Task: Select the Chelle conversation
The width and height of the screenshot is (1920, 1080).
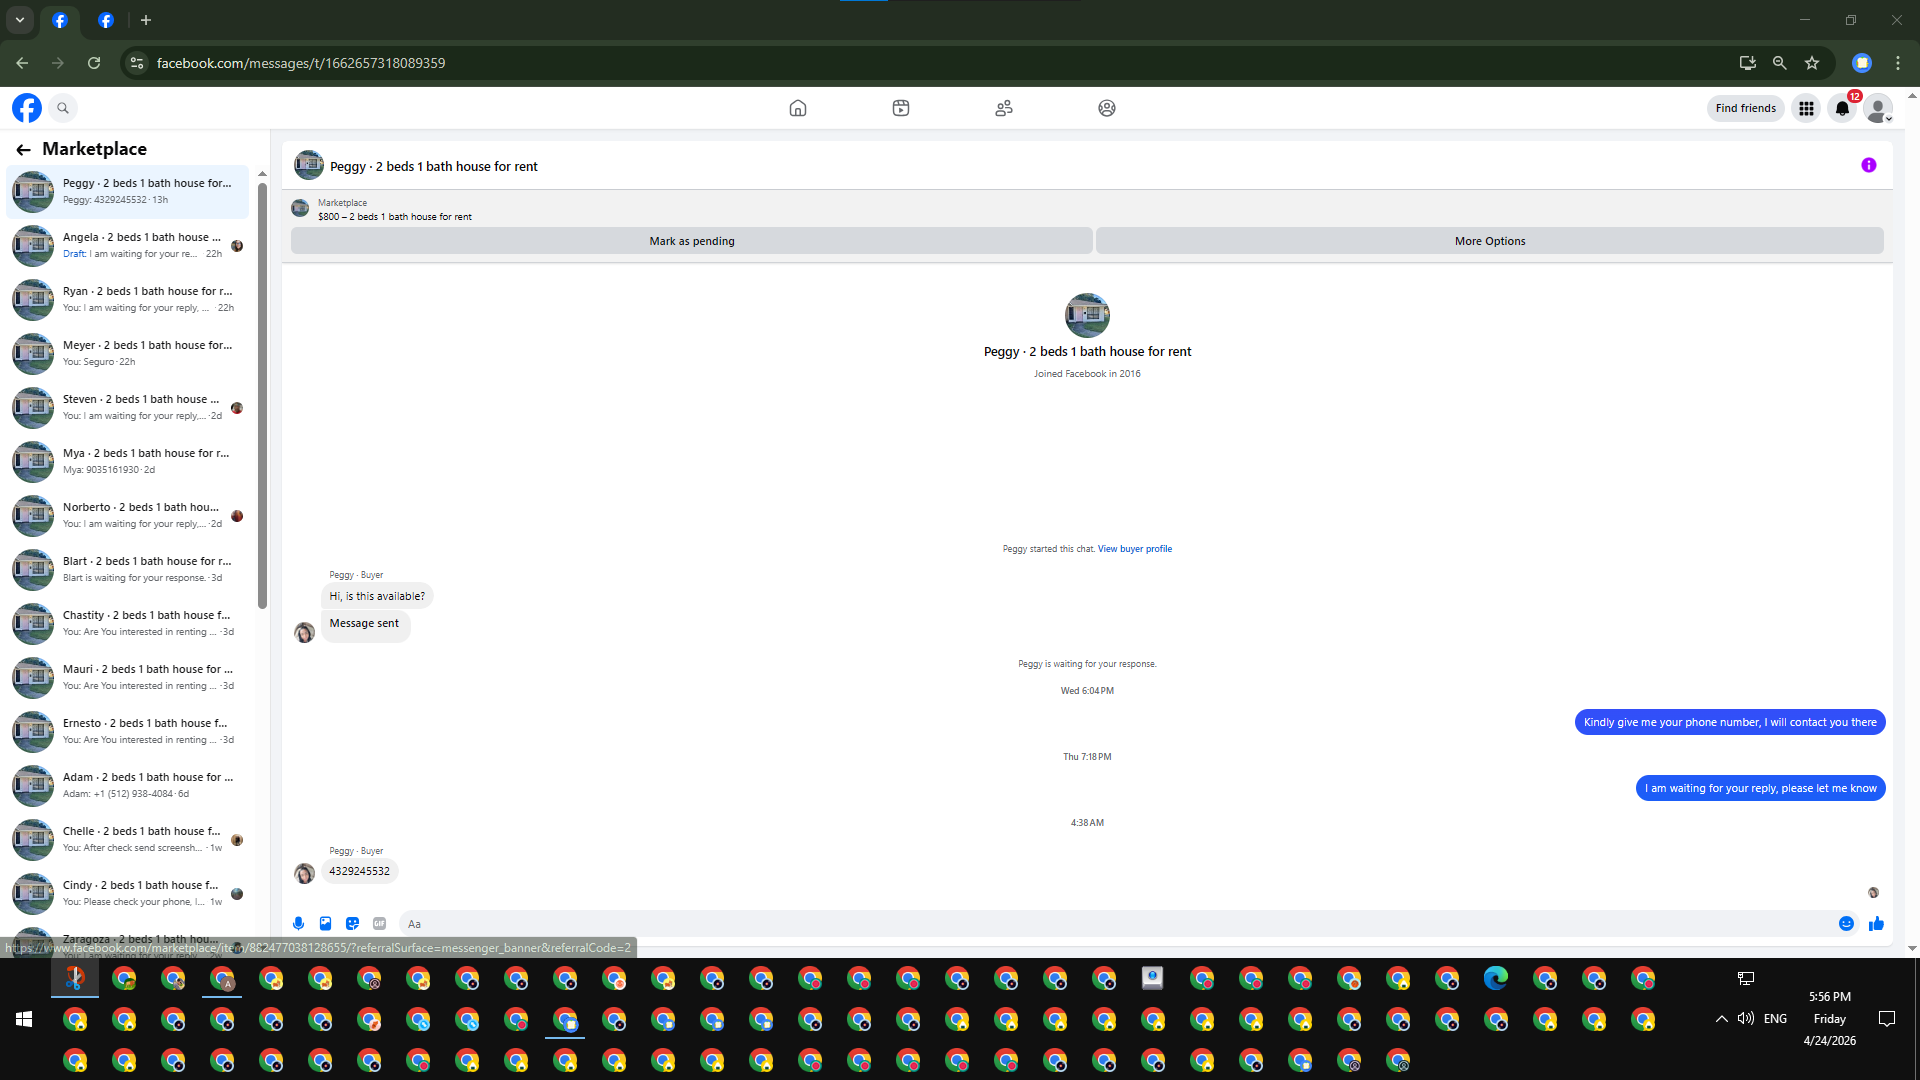Action: 129,839
